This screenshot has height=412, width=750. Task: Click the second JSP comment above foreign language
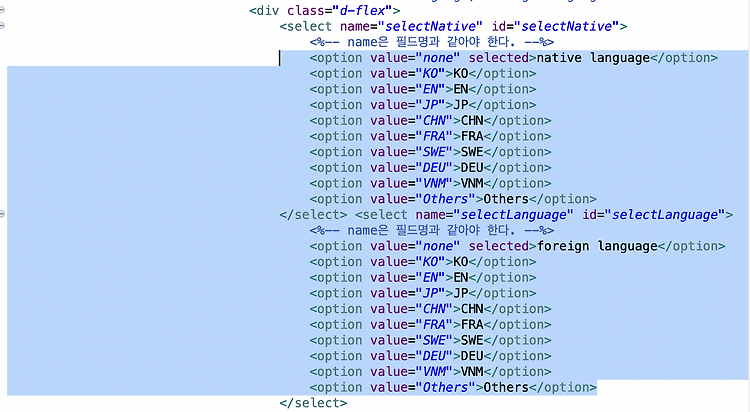tap(431, 230)
